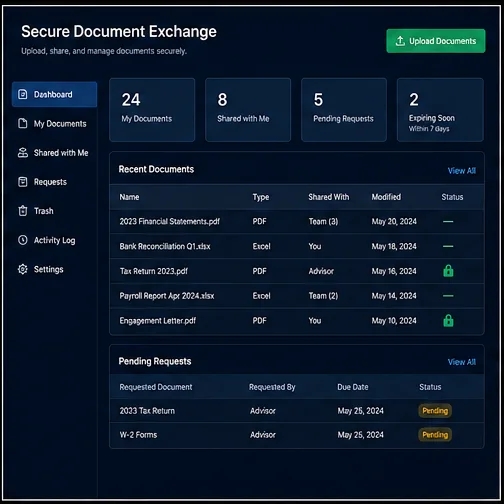The width and height of the screenshot is (504, 504).
Task: Click the Upload Documents button
Action: [436, 41]
